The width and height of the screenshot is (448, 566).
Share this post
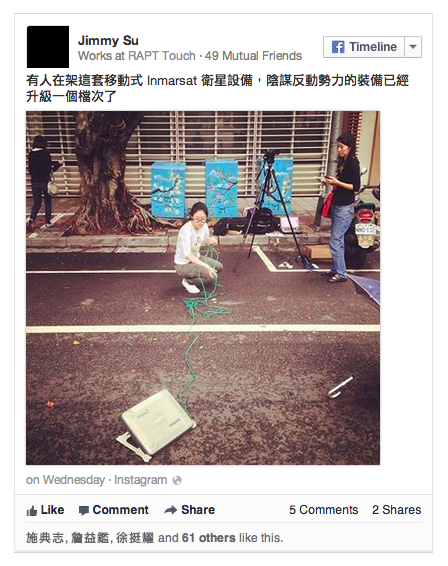click(x=198, y=510)
